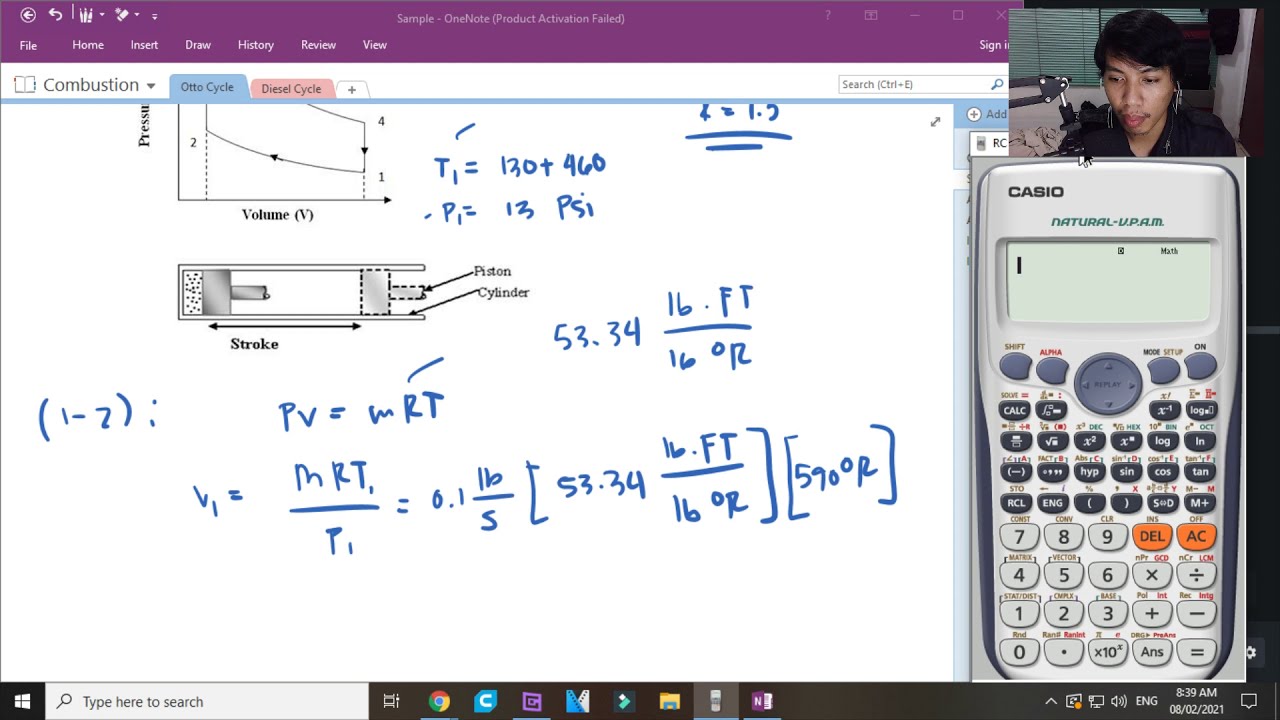Click the calculator x inverse key
1280x720 pixels.
pyautogui.click(x=1164, y=410)
